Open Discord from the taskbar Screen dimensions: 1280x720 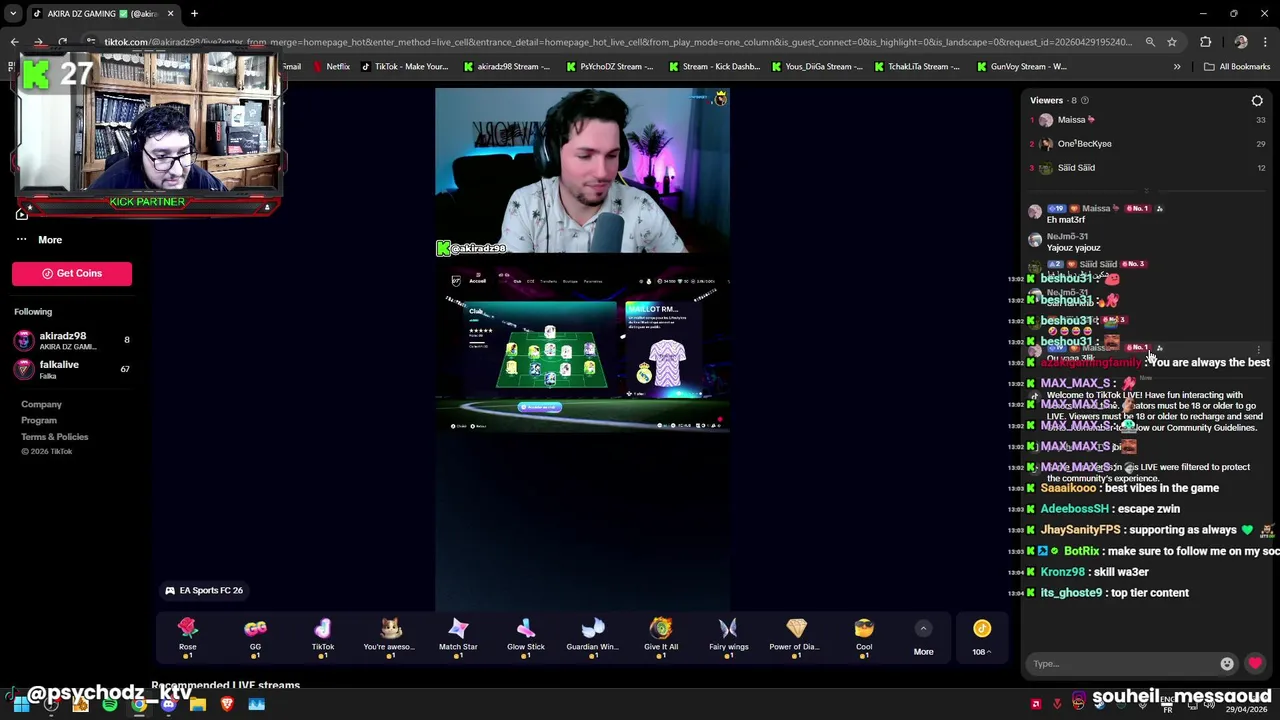click(168, 704)
